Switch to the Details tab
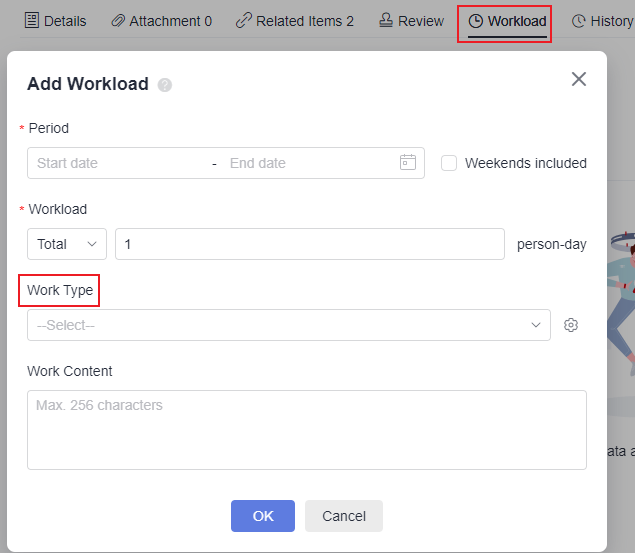The width and height of the screenshot is (635, 553). 56,21
